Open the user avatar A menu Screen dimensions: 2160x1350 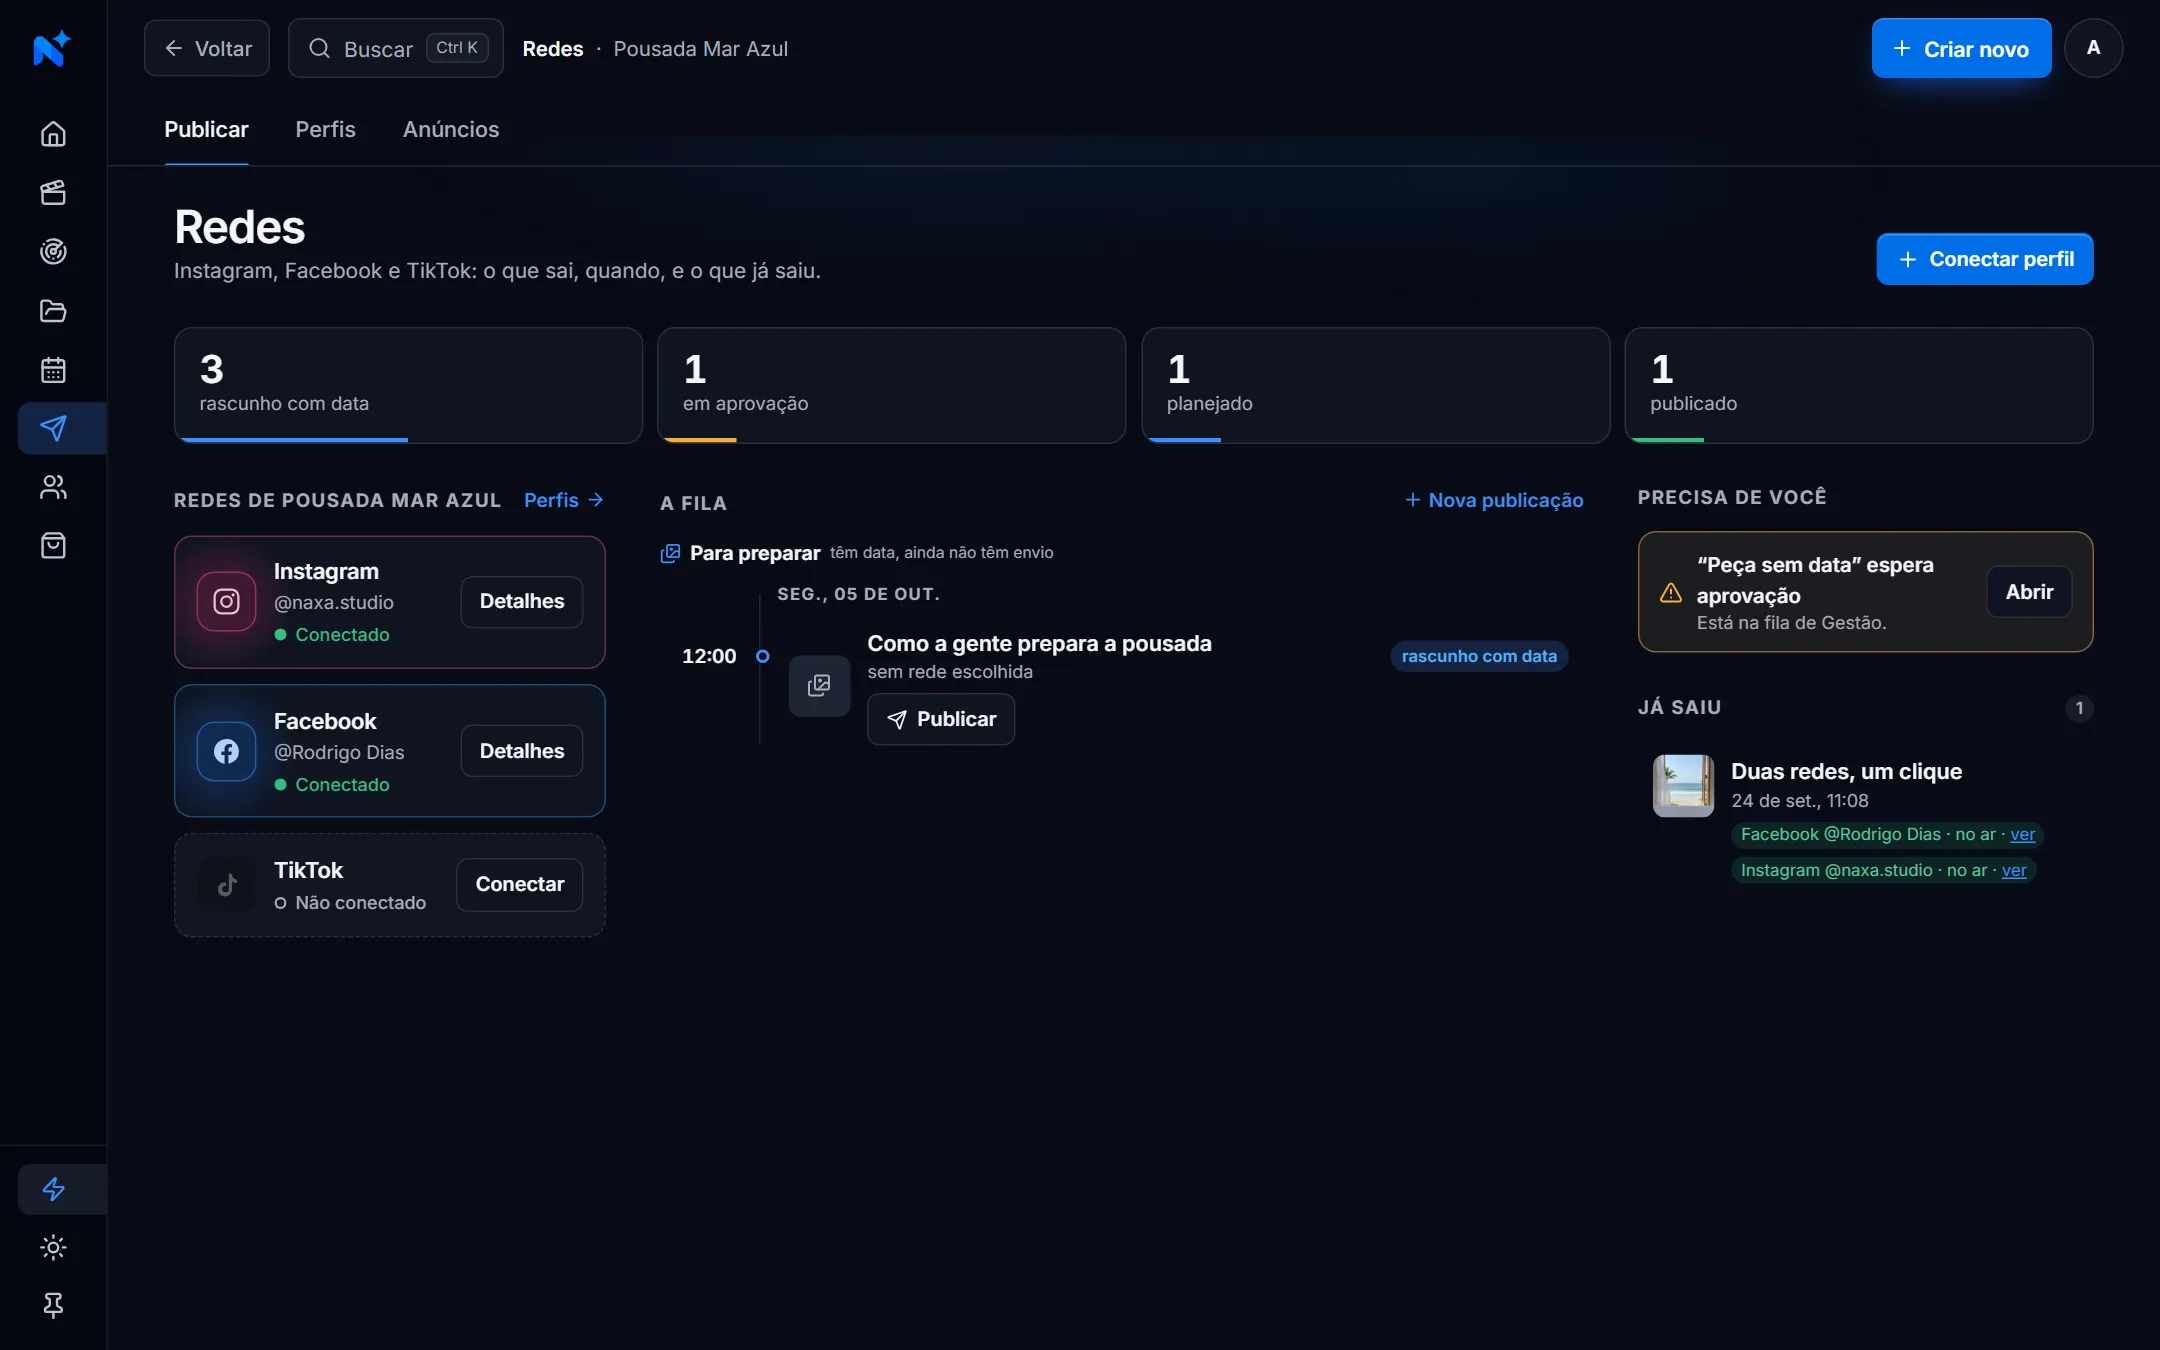[2093, 48]
